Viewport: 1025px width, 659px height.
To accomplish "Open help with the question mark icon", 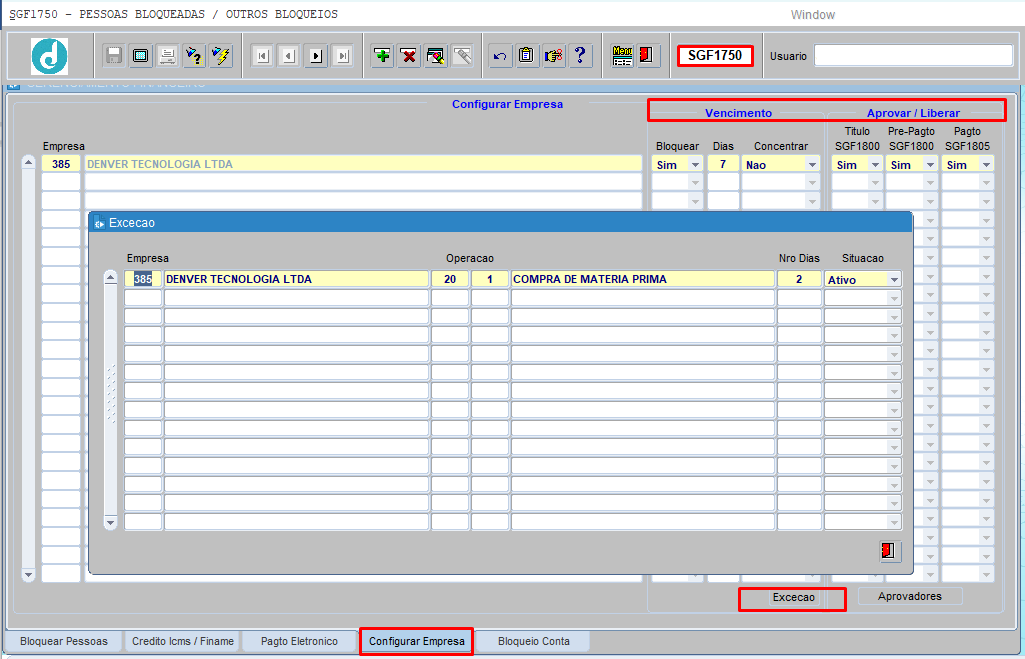I will pos(580,56).
